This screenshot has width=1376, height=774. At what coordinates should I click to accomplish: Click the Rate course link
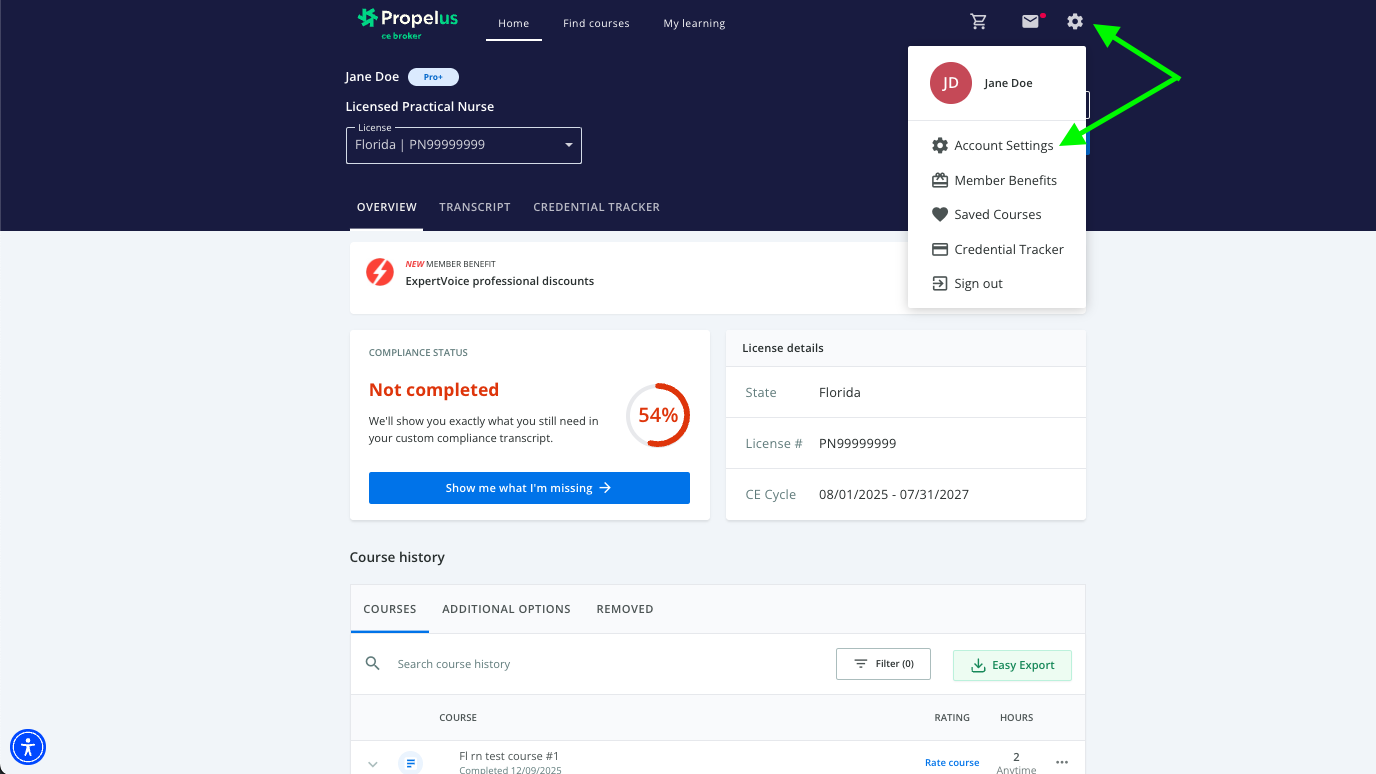(952, 763)
